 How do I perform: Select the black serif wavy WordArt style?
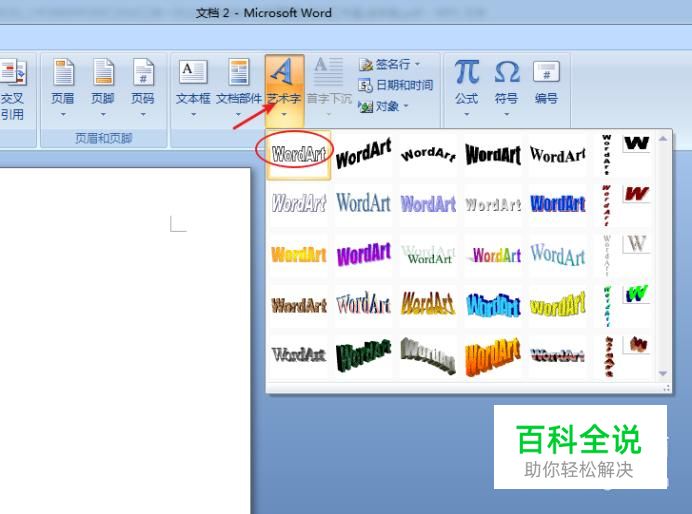(557, 154)
